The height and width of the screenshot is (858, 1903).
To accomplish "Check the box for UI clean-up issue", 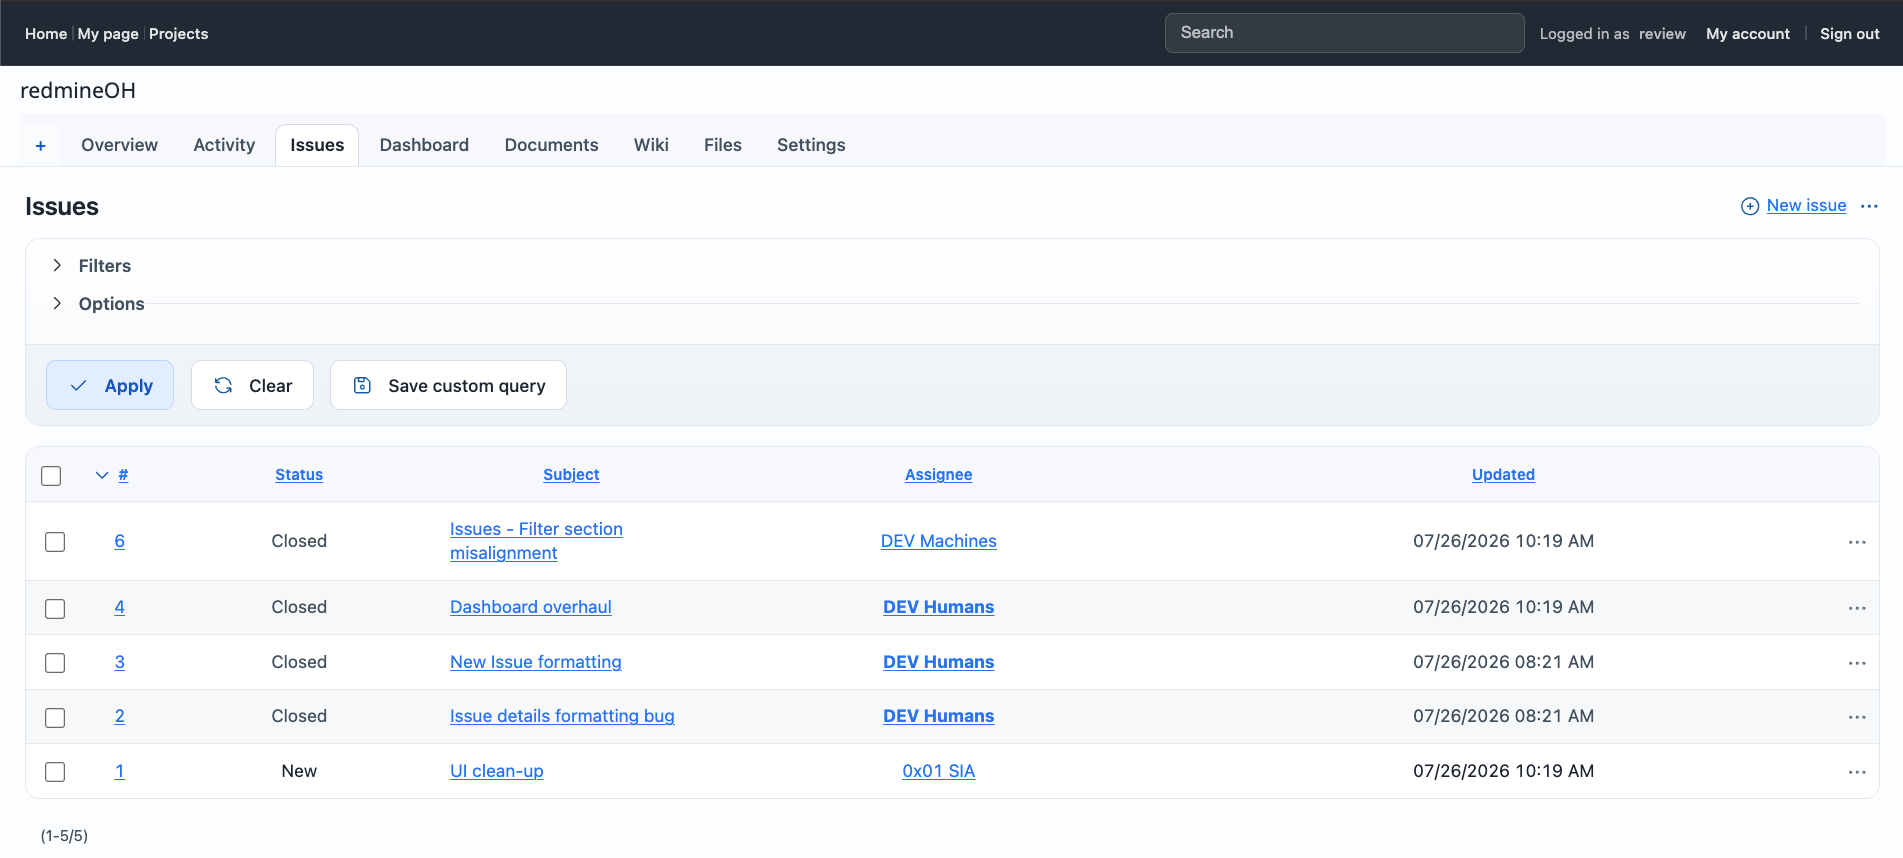I will pos(55,772).
